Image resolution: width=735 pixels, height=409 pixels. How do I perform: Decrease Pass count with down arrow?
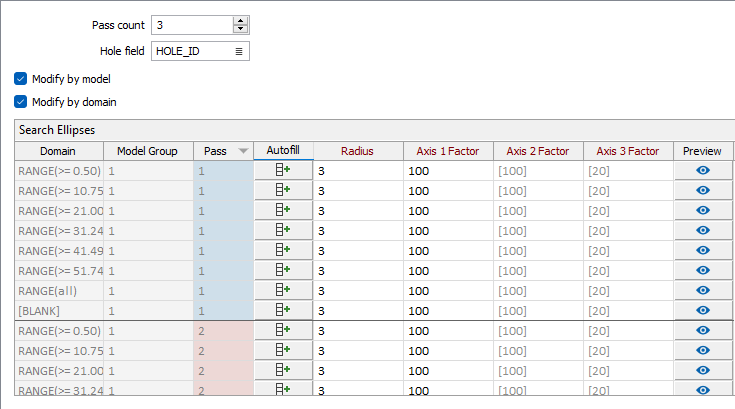tap(240, 29)
